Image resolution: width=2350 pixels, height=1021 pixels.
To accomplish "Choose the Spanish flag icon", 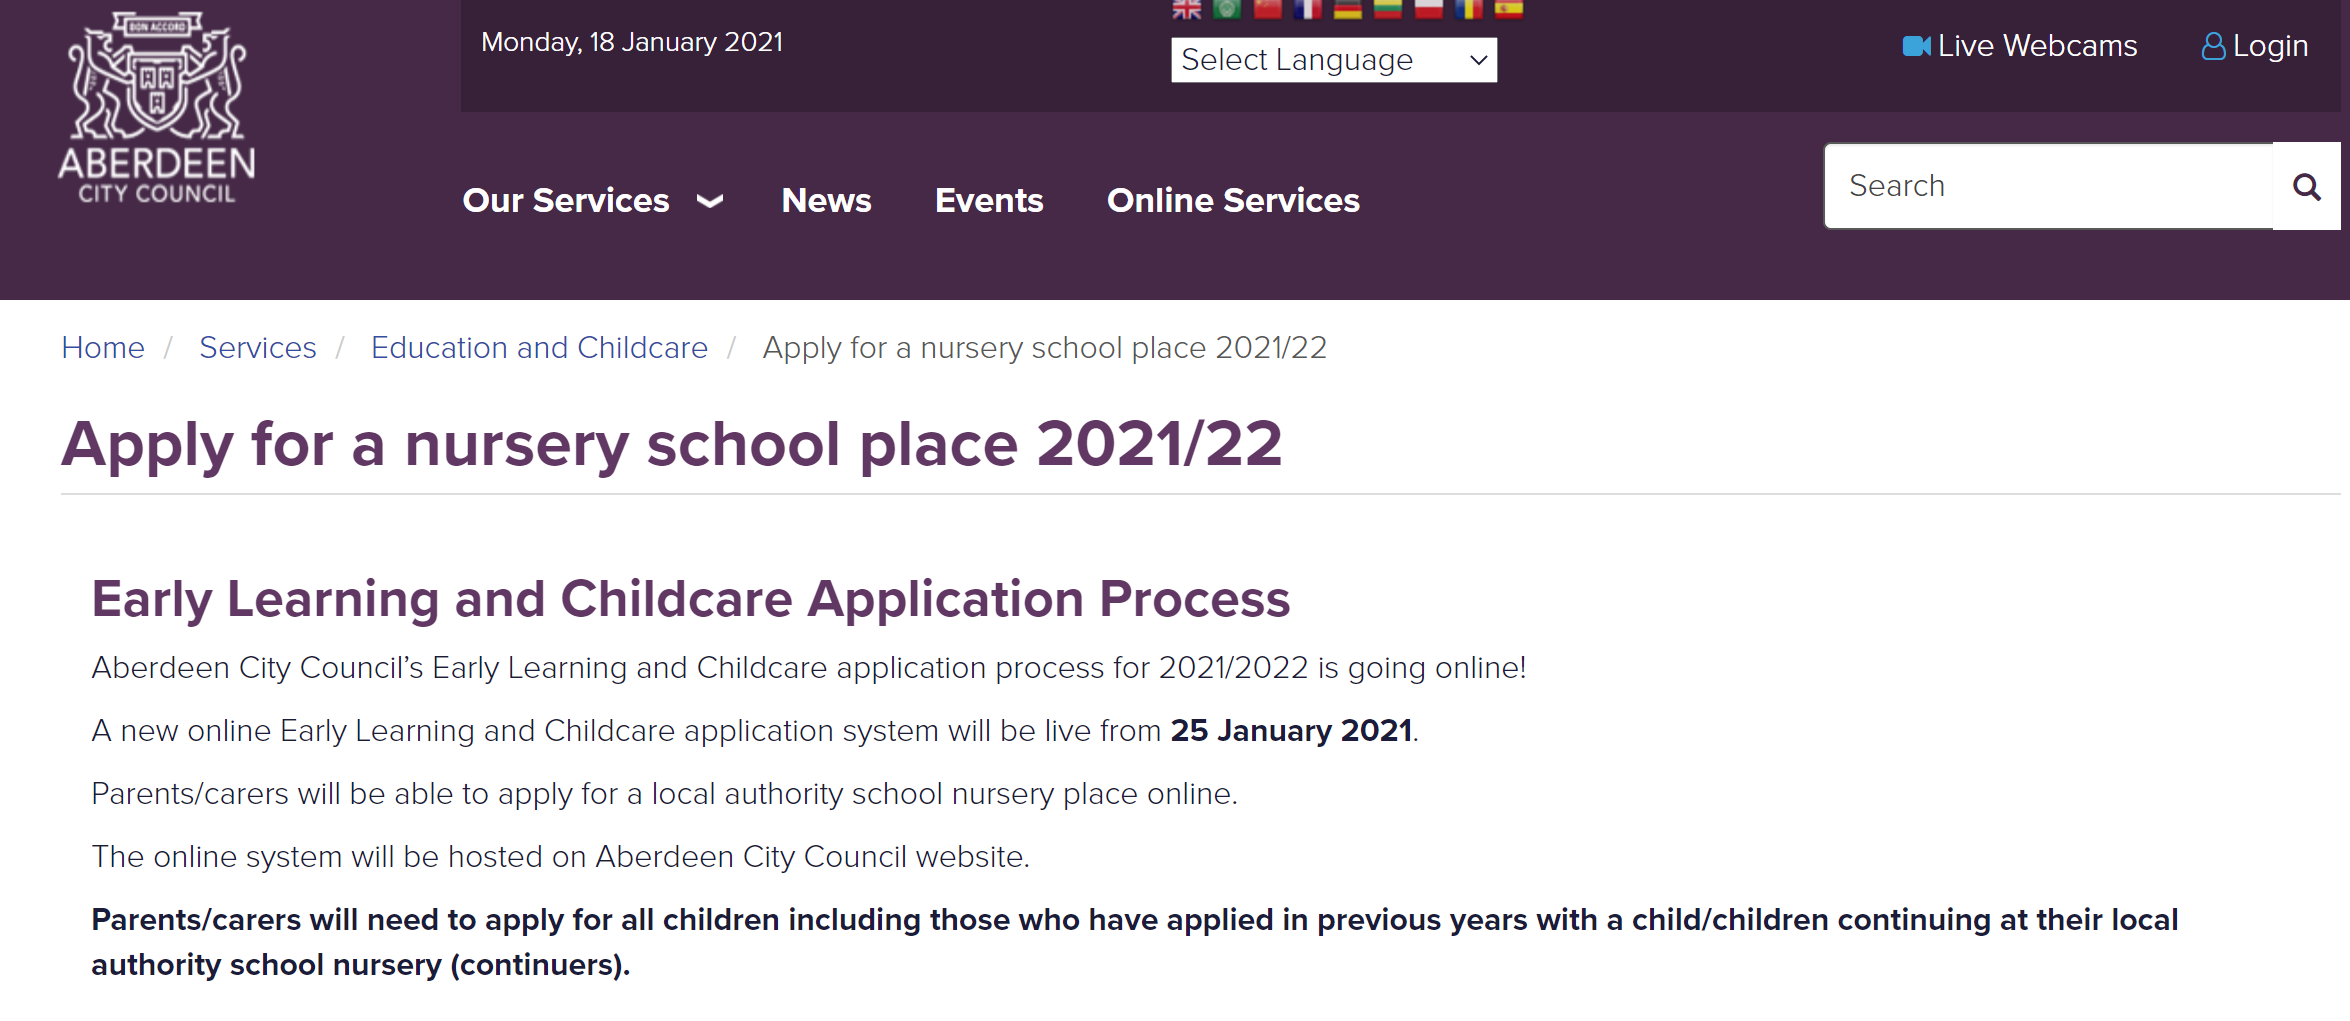I will [1509, 9].
